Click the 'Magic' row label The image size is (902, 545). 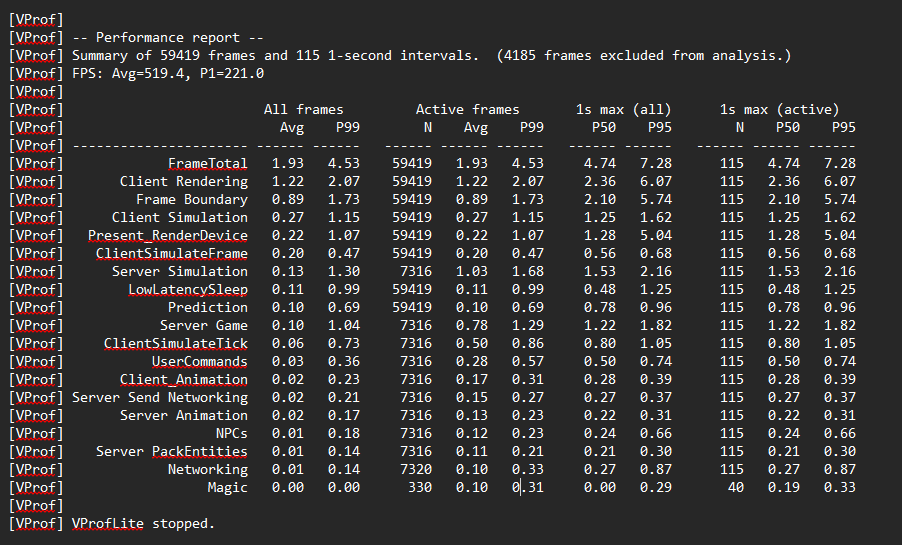tap(228, 487)
